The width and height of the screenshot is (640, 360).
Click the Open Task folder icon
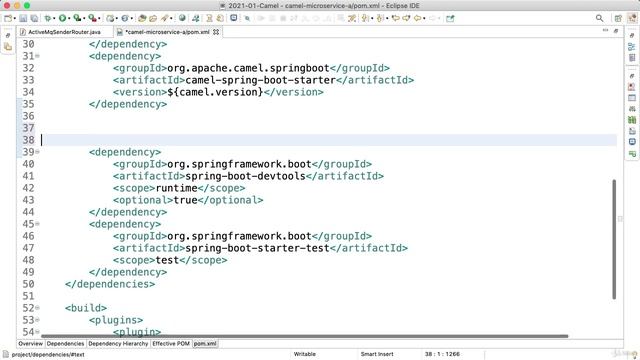click(153, 18)
